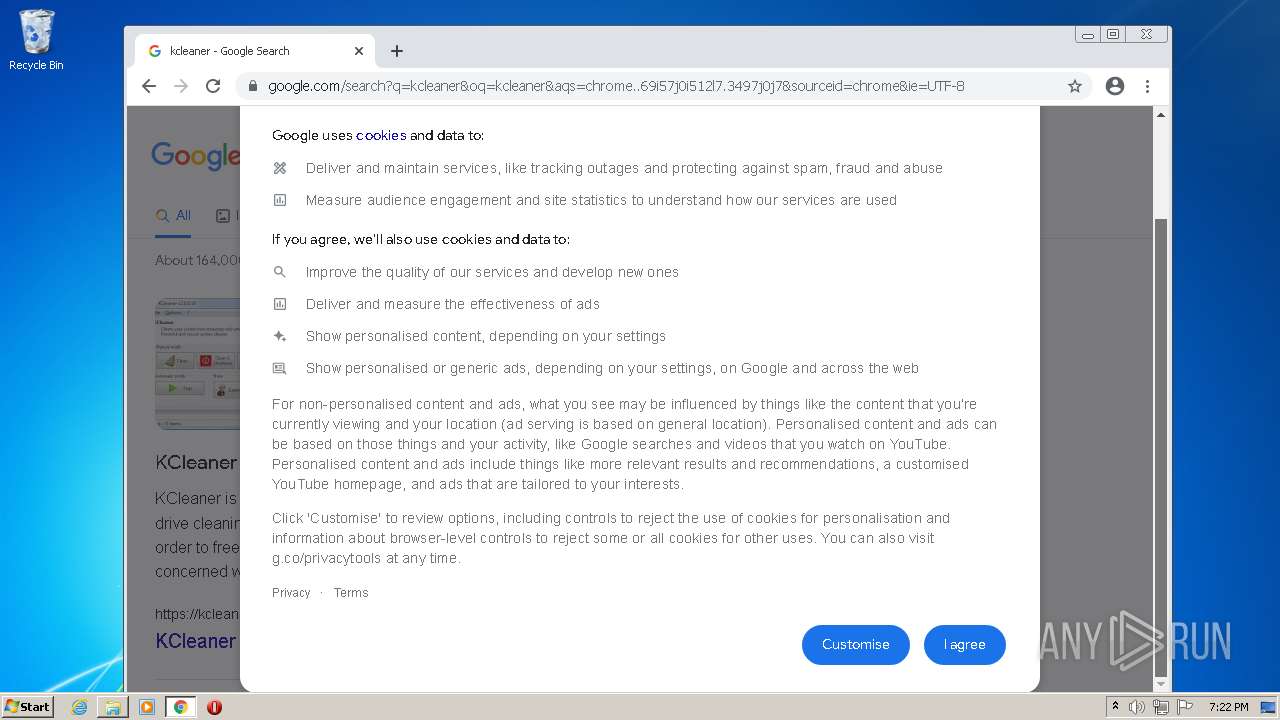This screenshot has height=720, width=1280.
Task: Open the cookies link in the dialog
Action: [x=381, y=135]
